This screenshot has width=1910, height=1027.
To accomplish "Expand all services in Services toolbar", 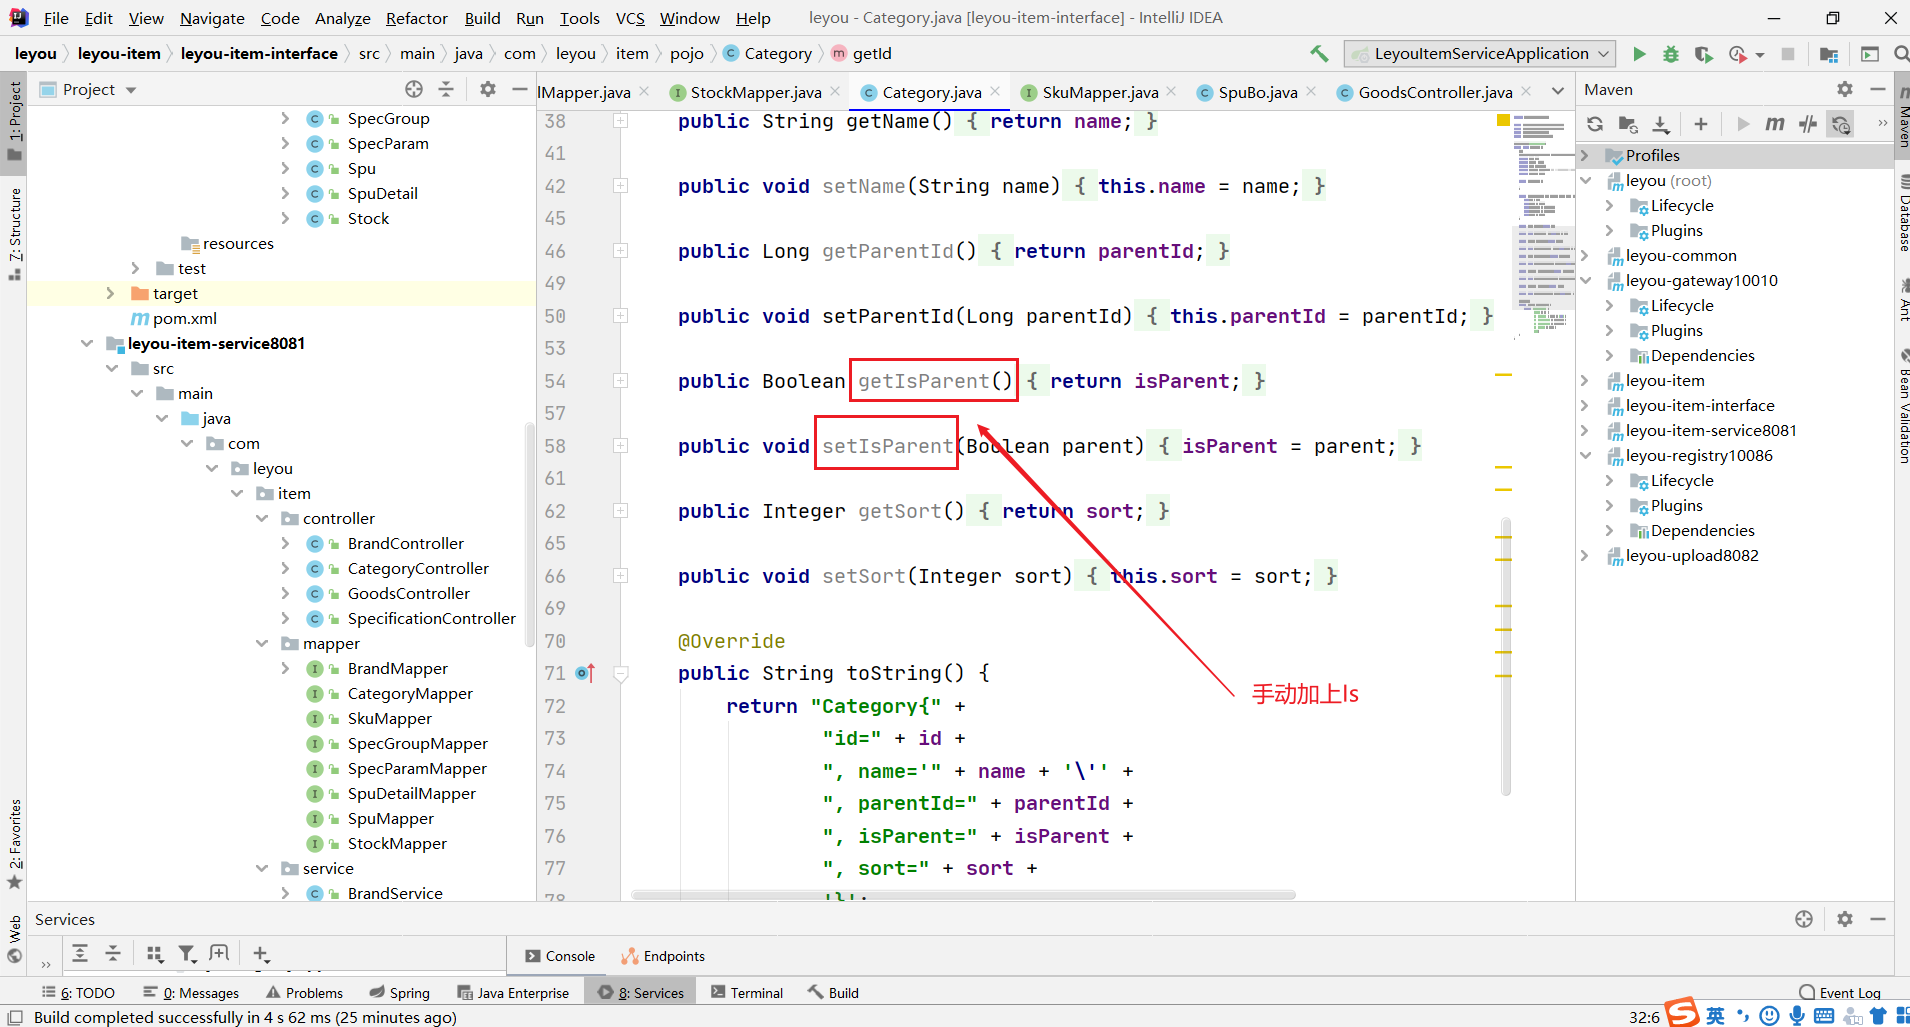I will 80,953.
